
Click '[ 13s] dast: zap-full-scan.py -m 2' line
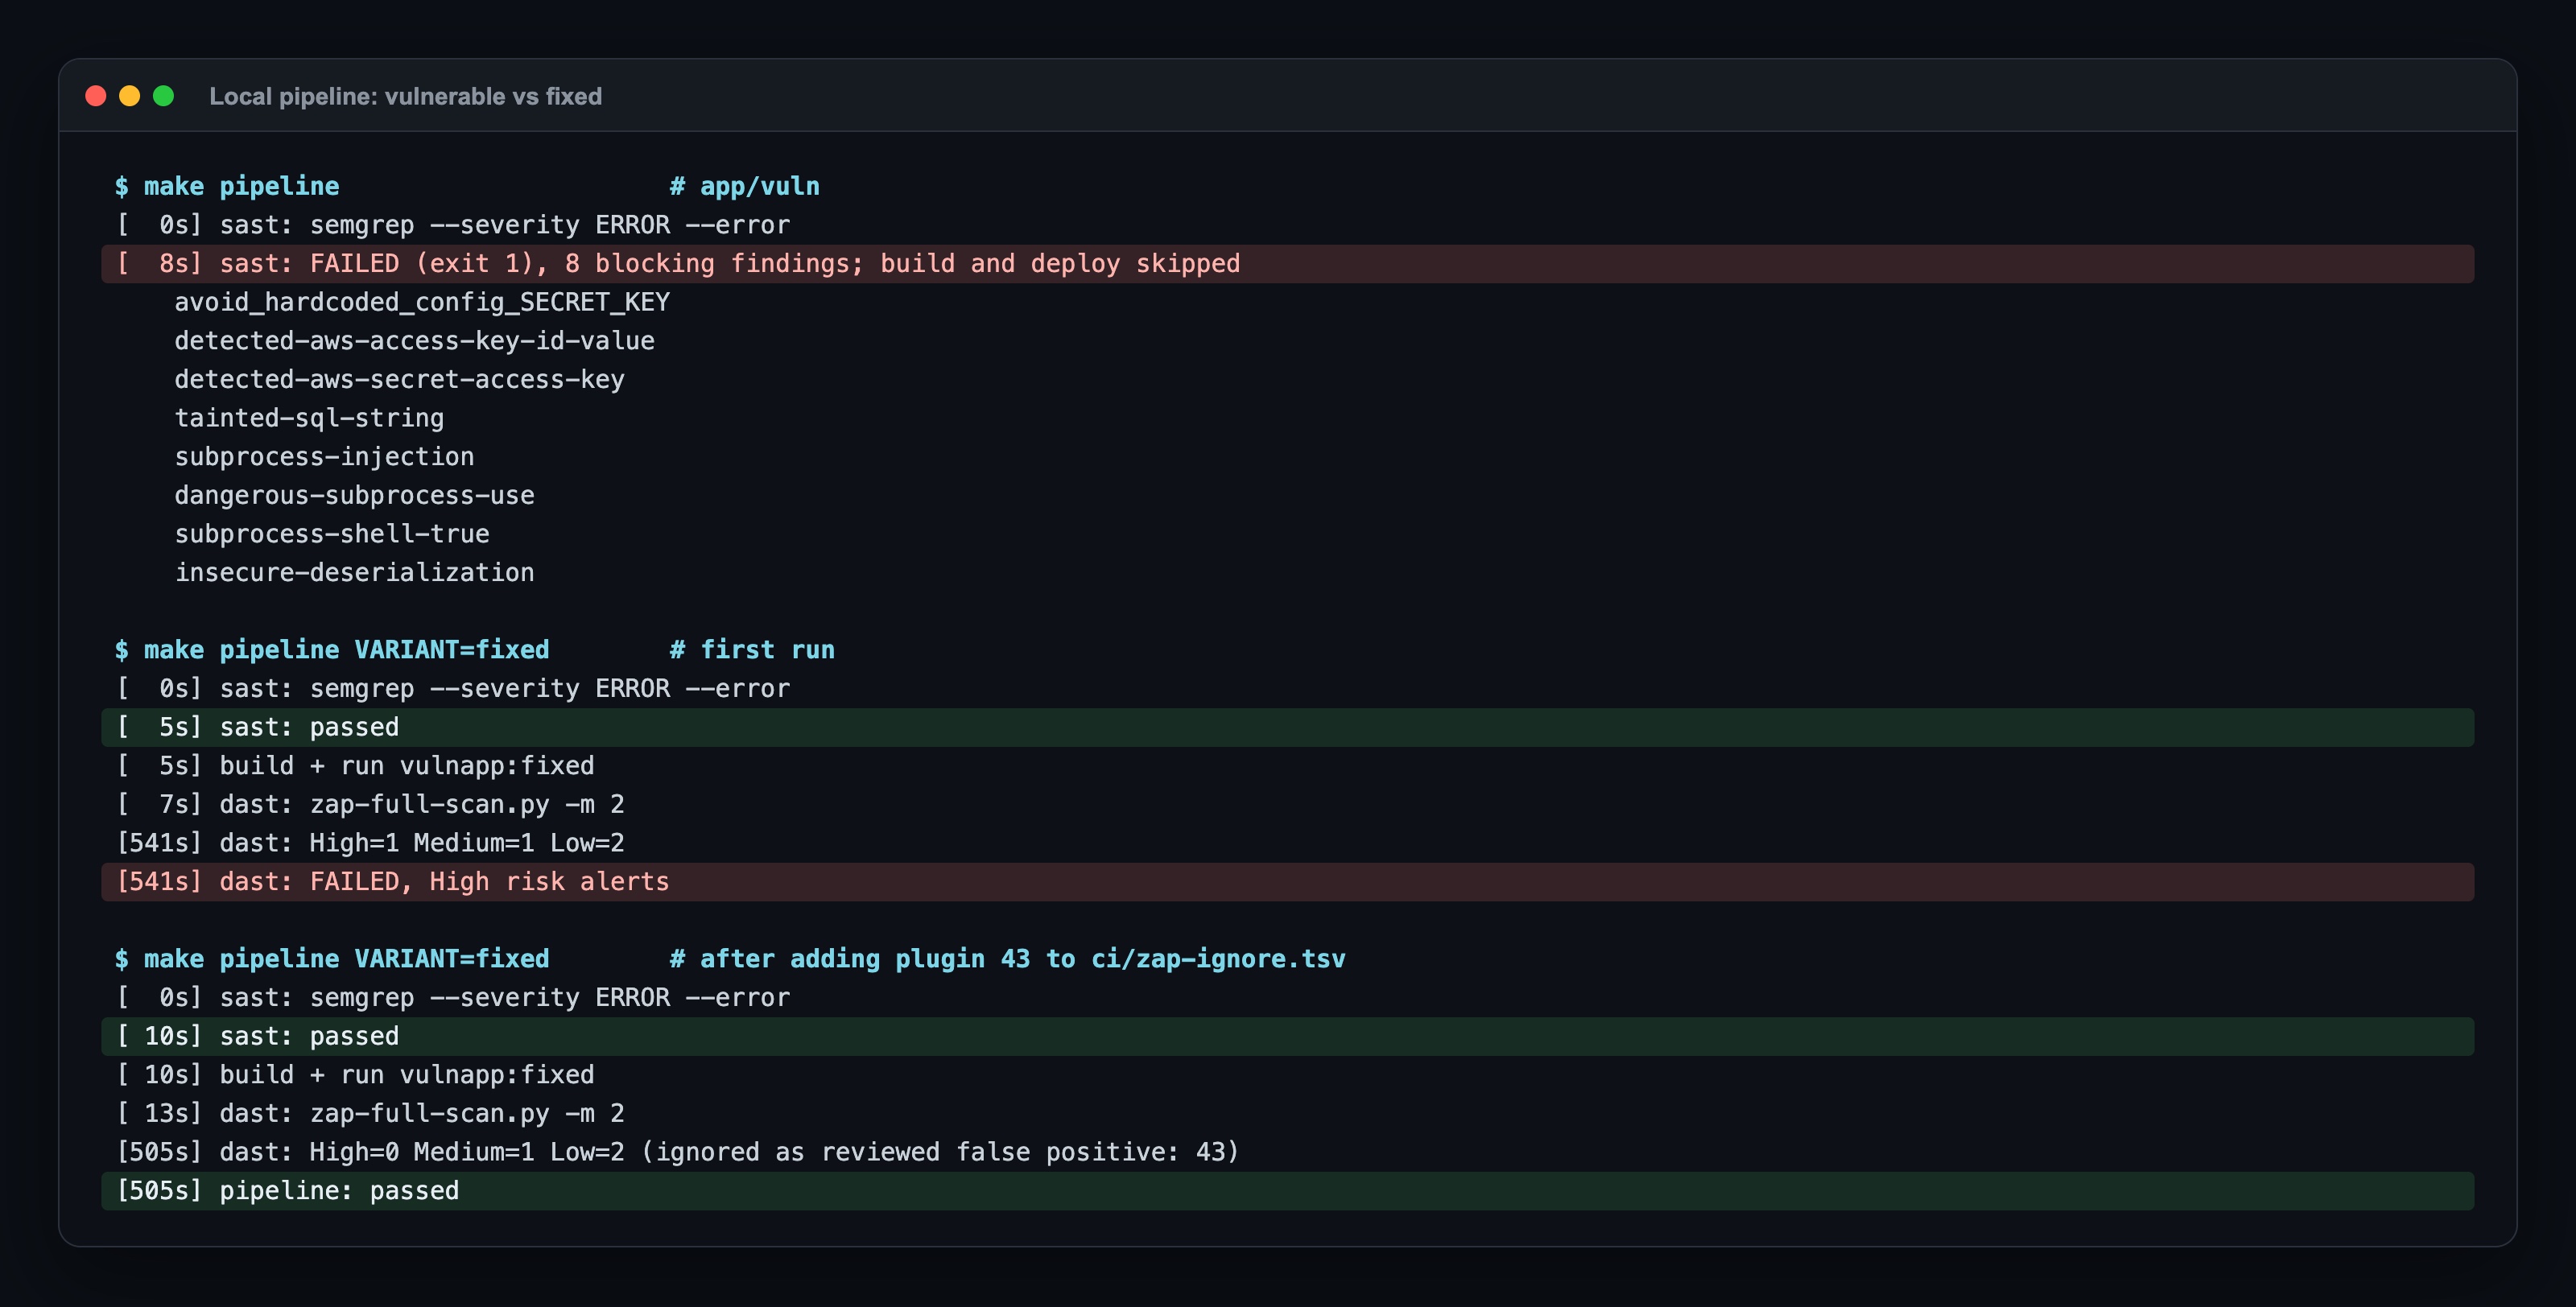click(x=370, y=1114)
